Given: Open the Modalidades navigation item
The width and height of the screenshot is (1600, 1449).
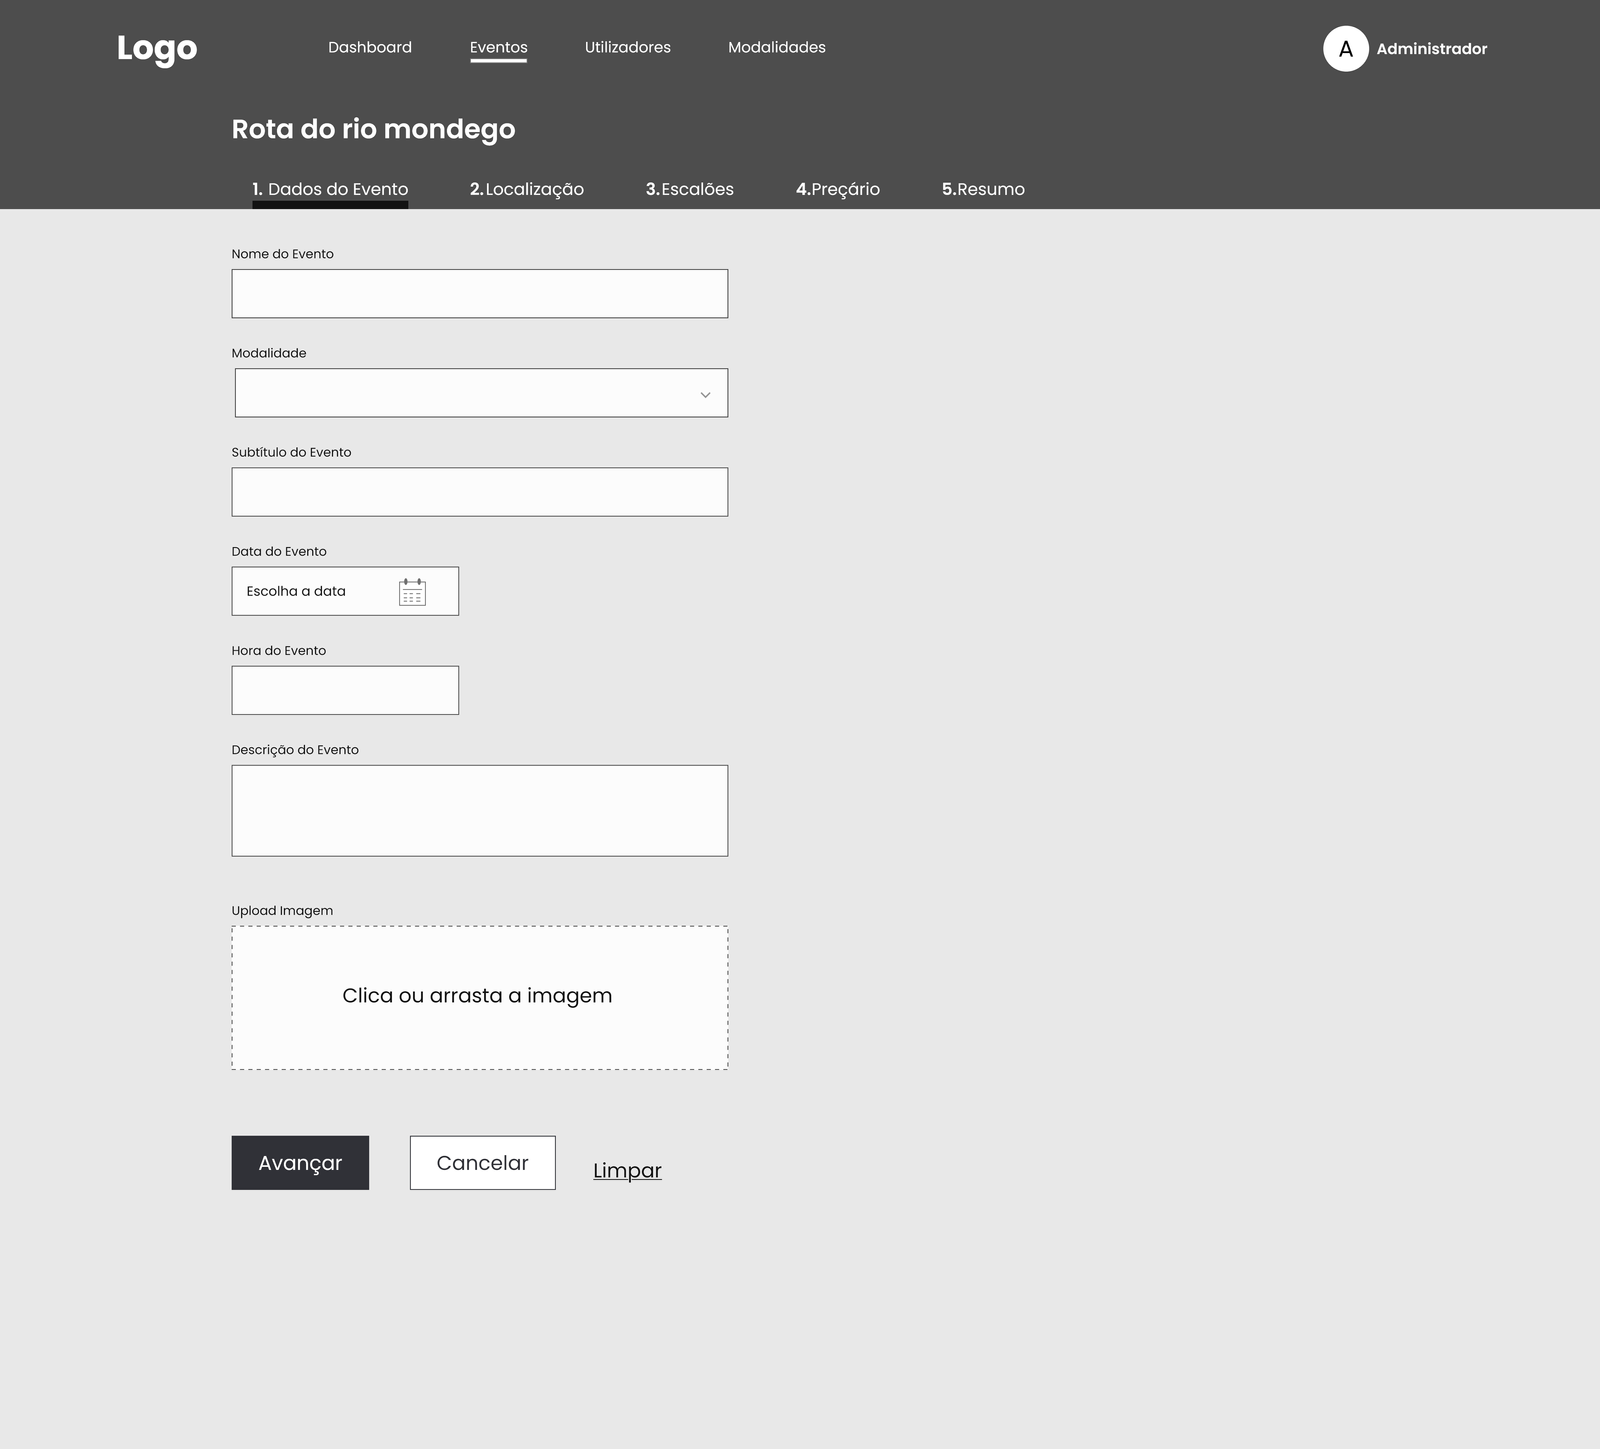Looking at the screenshot, I should click(776, 47).
